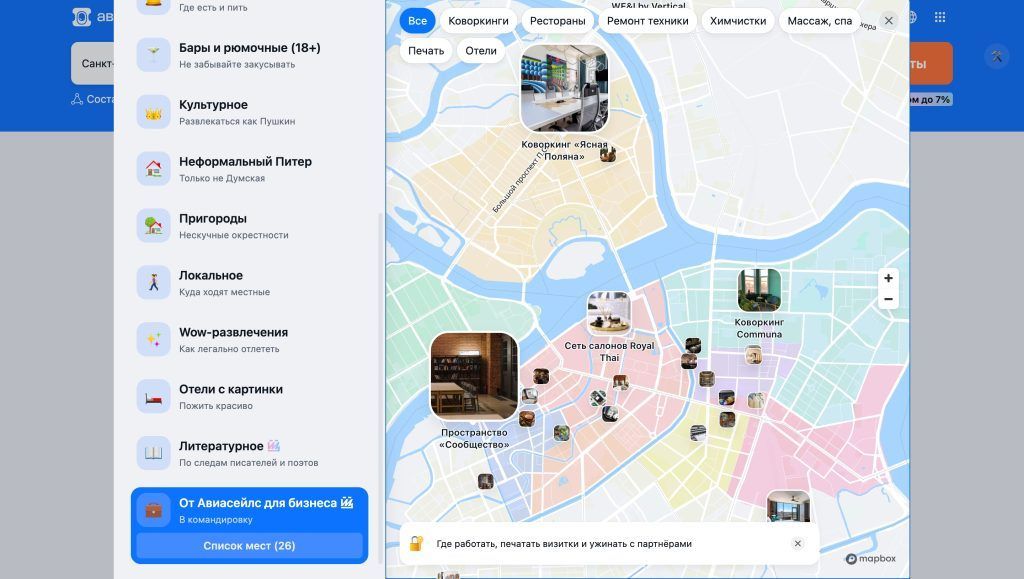The image size is (1024, 579).
Task: Open Wow-развлечения guide title
Action: click(233, 332)
